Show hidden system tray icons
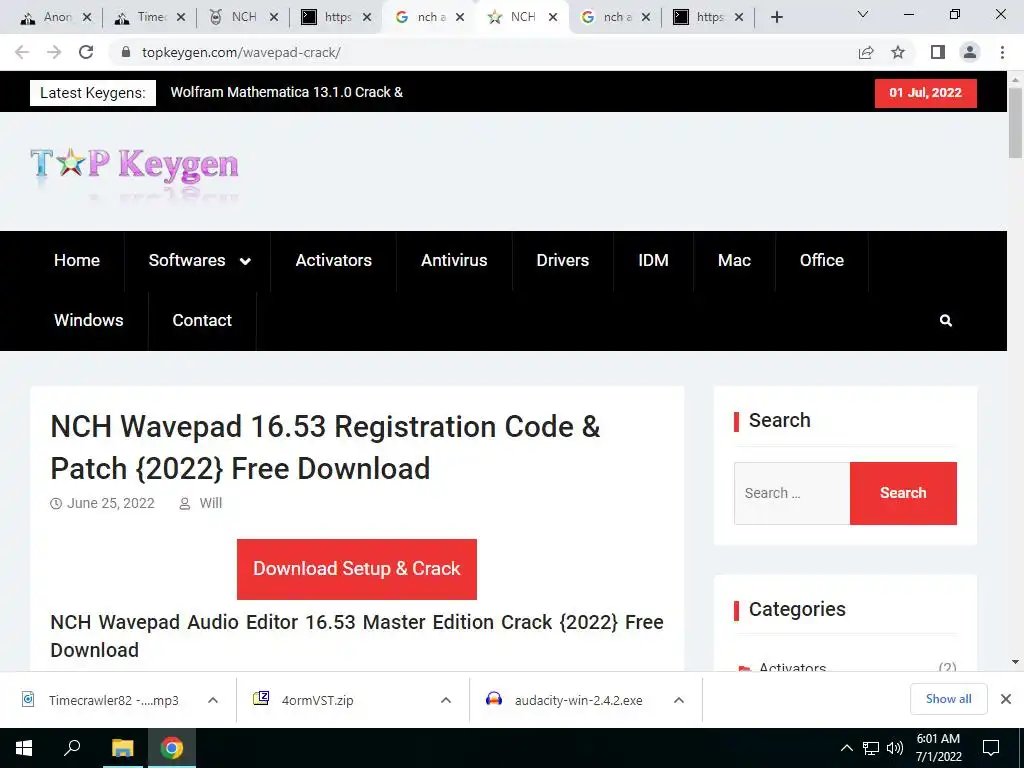Screen dimensions: 1024x768 tap(846, 748)
